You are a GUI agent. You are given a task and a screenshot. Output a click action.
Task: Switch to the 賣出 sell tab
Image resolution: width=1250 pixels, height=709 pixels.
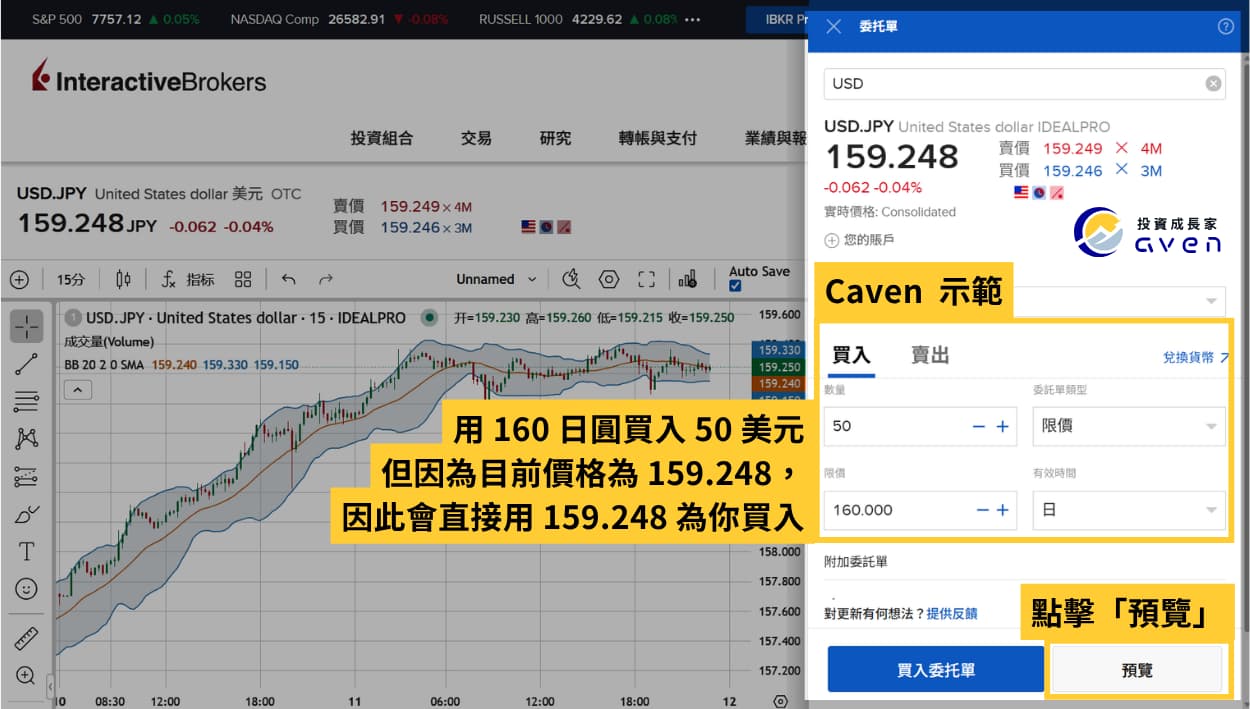(x=930, y=355)
